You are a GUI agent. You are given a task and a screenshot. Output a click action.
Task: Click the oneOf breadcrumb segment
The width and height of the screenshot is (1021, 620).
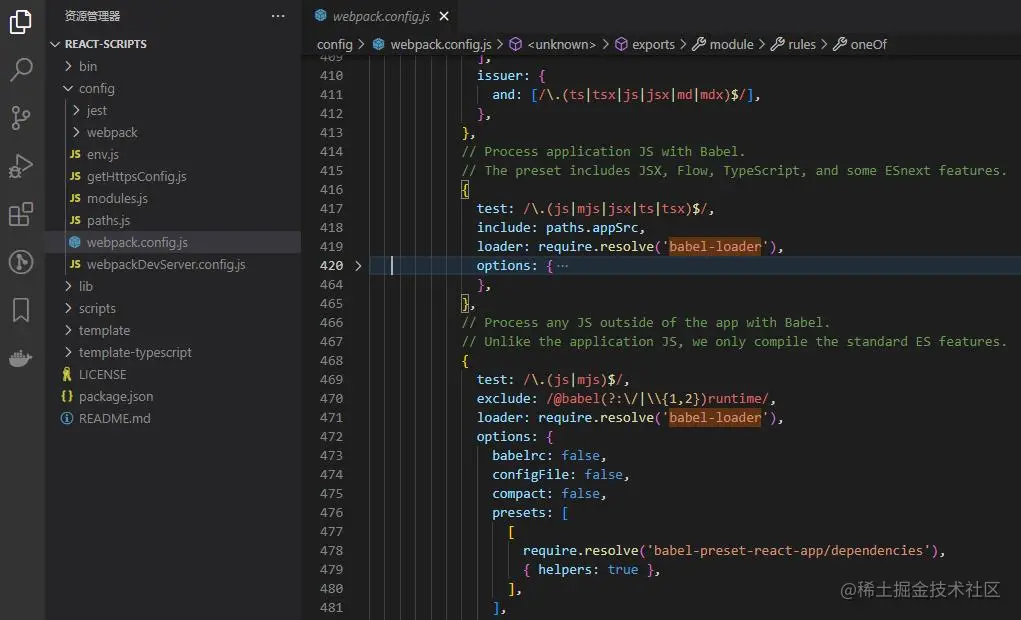[x=869, y=44]
